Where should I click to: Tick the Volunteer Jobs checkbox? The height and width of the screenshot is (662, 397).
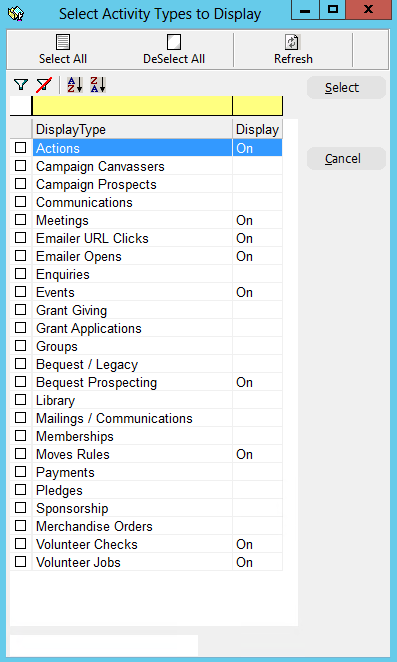pos(20,562)
